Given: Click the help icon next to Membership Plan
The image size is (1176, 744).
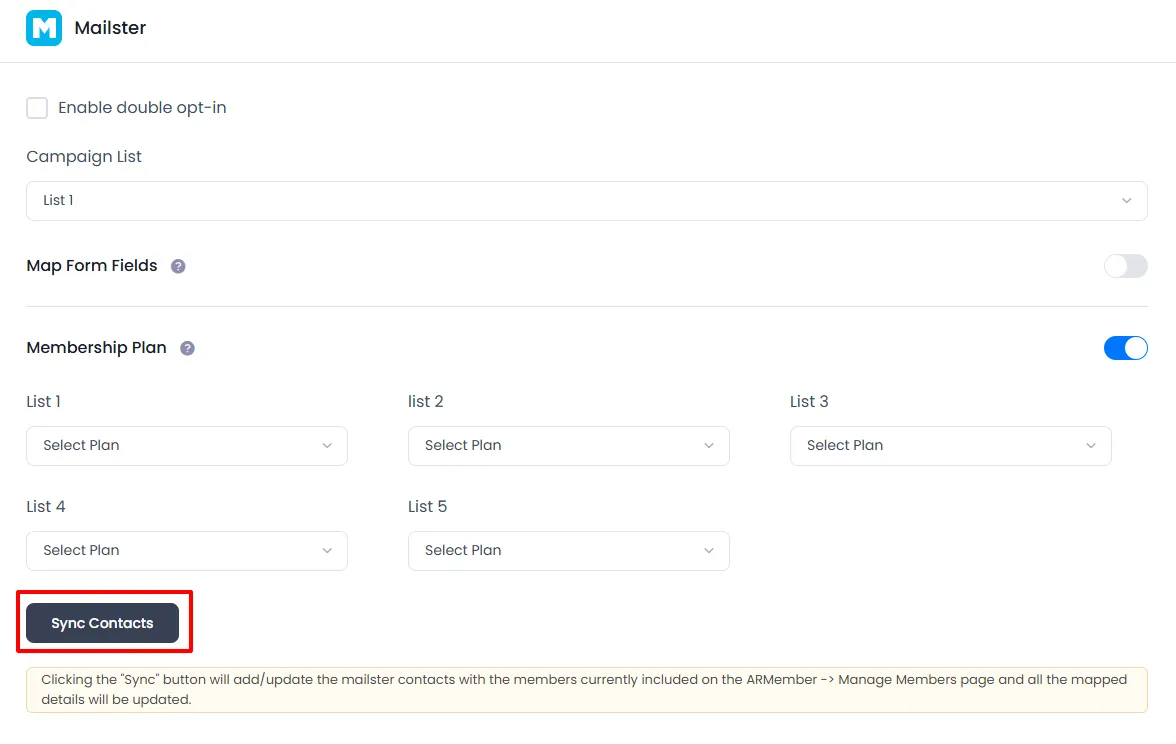Looking at the screenshot, I should pyautogui.click(x=187, y=348).
